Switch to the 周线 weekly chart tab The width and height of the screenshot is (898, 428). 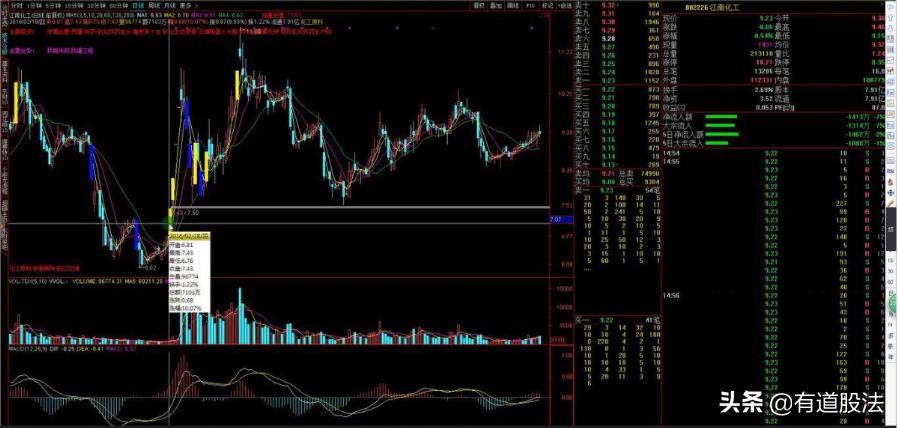pyautogui.click(x=153, y=5)
